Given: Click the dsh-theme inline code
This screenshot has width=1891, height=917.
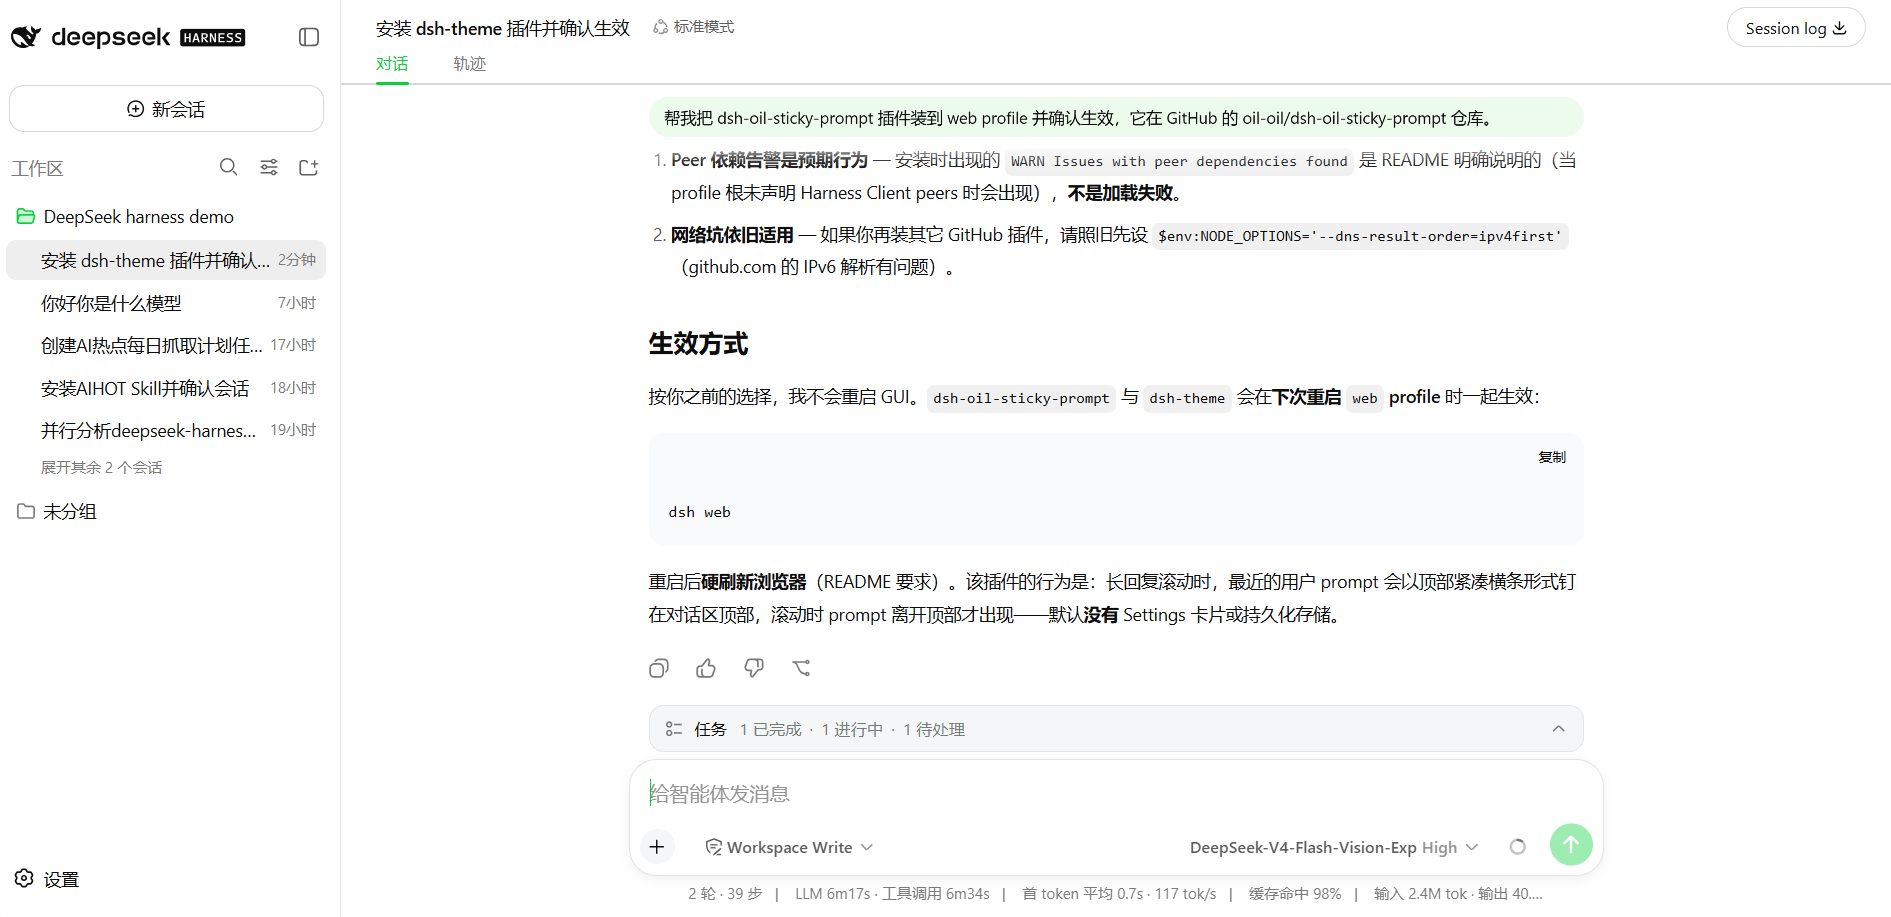Looking at the screenshot, I should coord(1187,398).
